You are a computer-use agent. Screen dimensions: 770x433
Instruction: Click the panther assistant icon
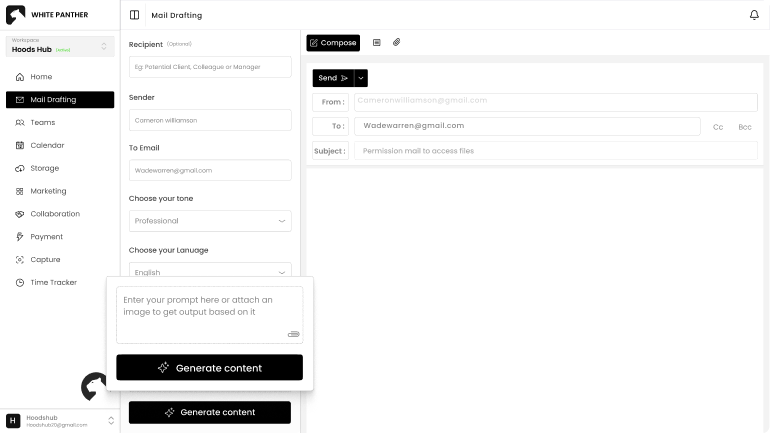(94, 386)
